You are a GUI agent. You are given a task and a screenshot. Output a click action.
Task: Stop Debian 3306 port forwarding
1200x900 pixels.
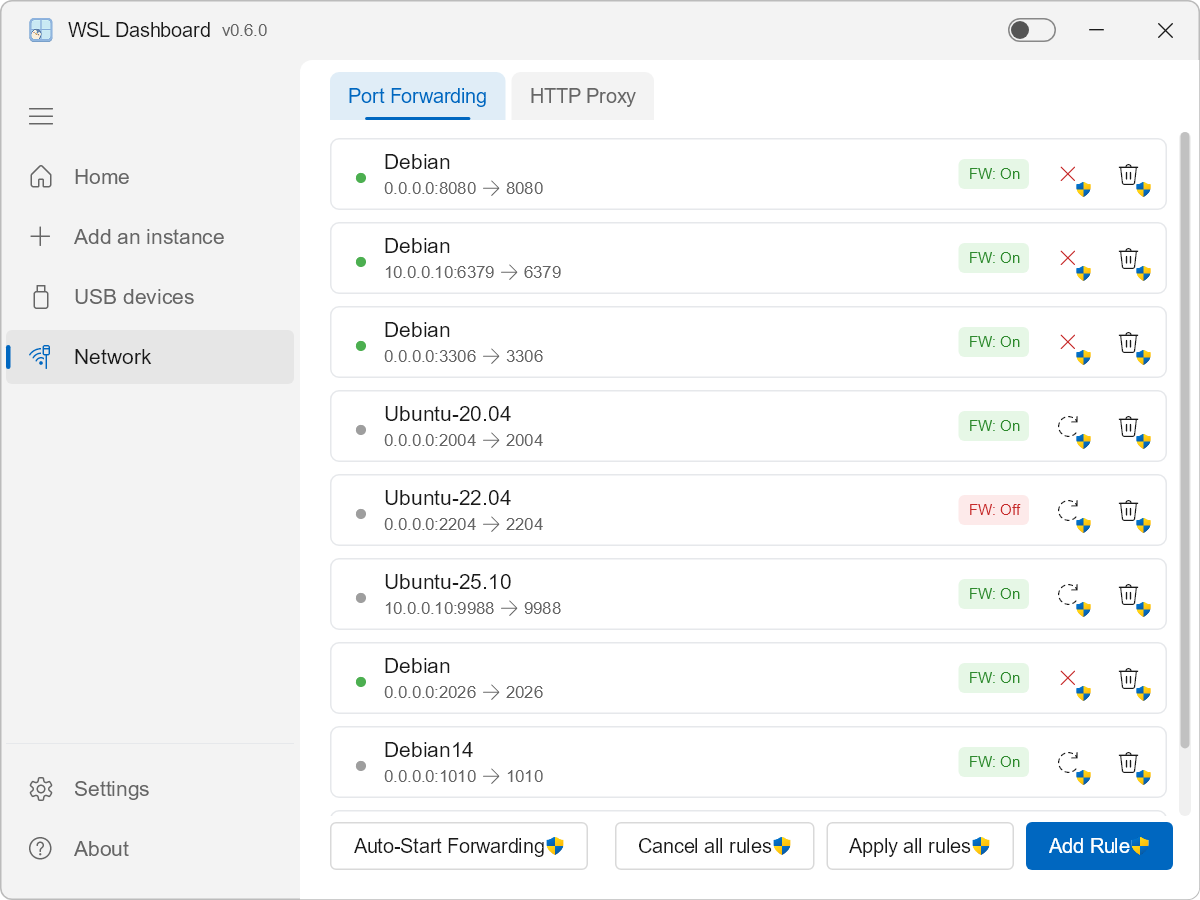(1068, 343)
